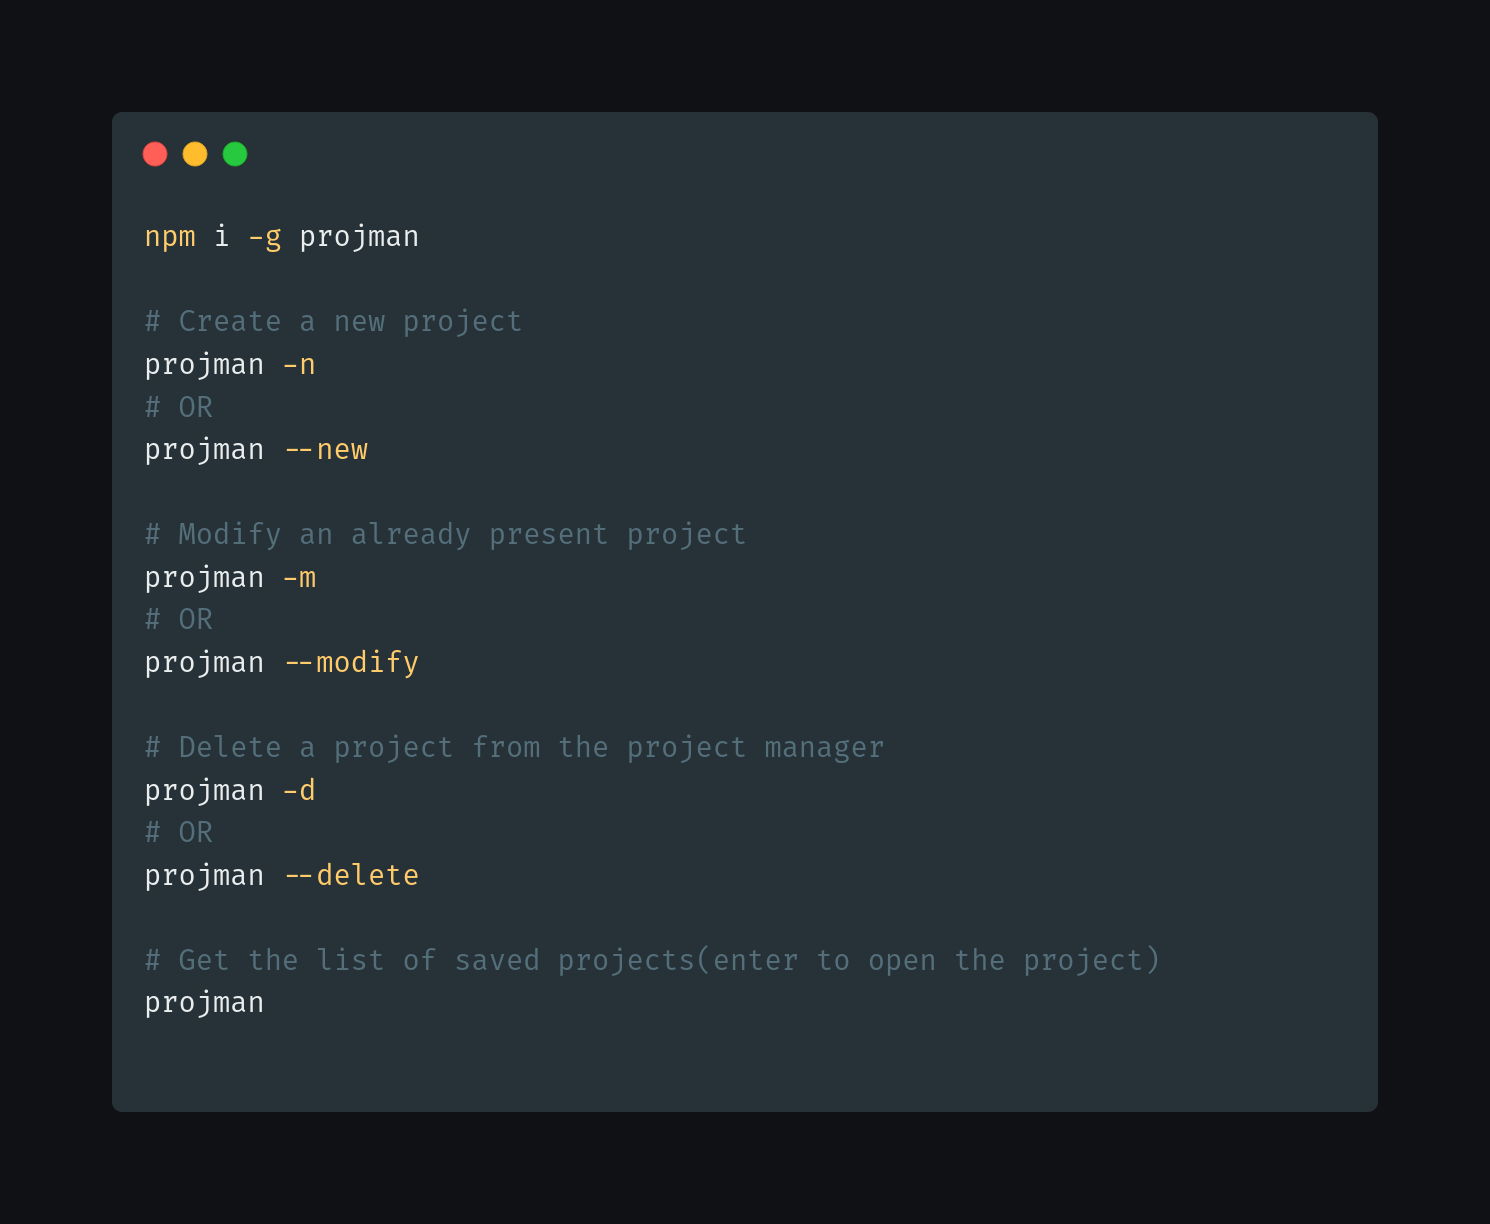Image resolution: width=1490 pixels, height=1224 pixels.
Task: Click the 'projman -n' command line
Action: pos(230,365)
